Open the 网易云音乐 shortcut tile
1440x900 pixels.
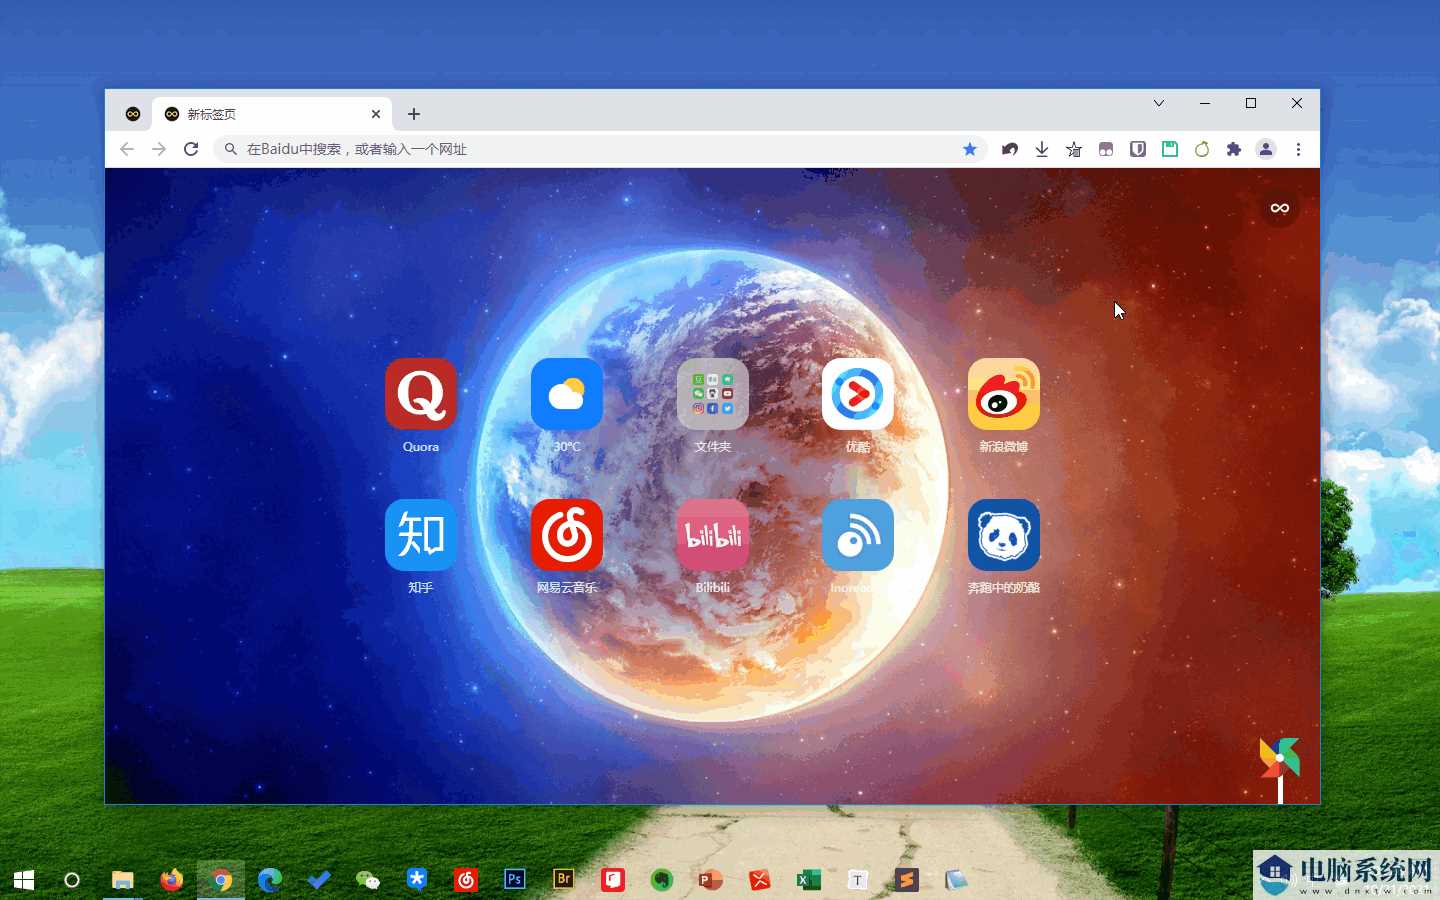[567, 535]
